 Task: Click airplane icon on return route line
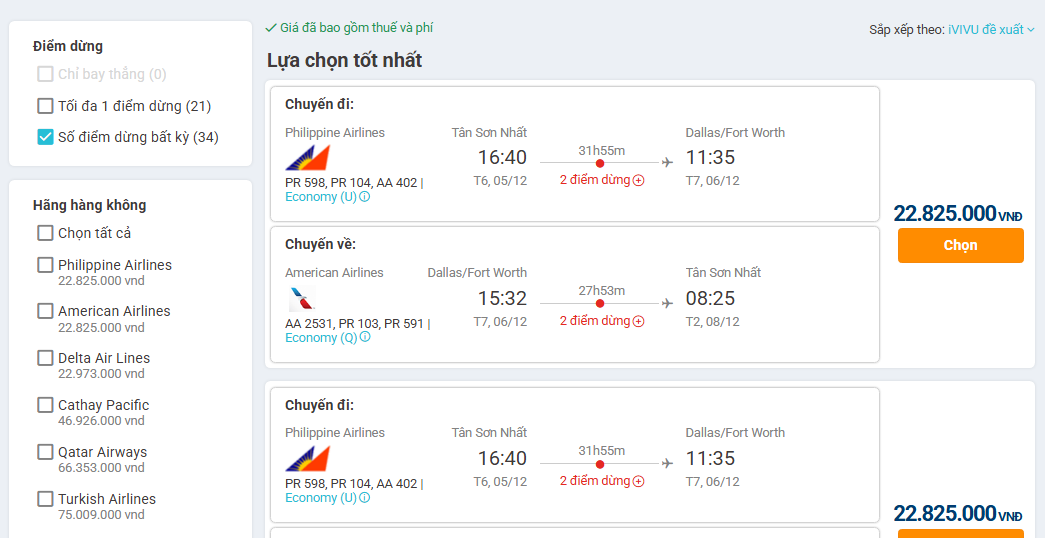668,302
